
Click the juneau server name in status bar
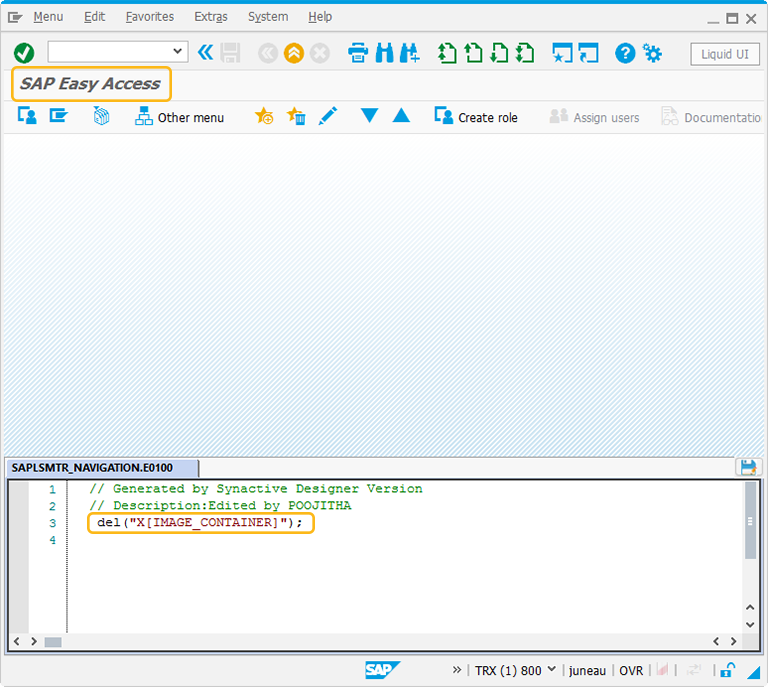[x=587, y=670]
